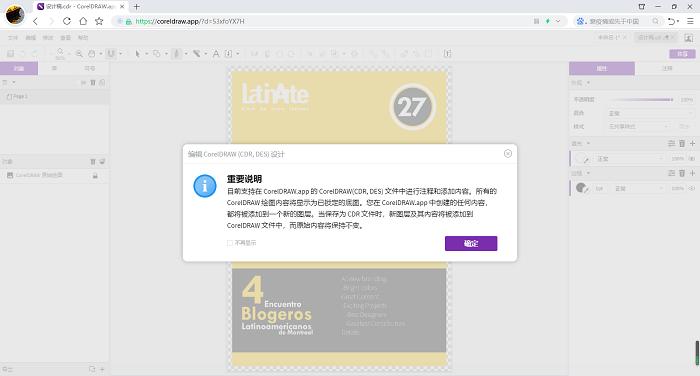Screen dimensions: 700x376
Task: Open the browser home page icon
Action: pos(83,21)
